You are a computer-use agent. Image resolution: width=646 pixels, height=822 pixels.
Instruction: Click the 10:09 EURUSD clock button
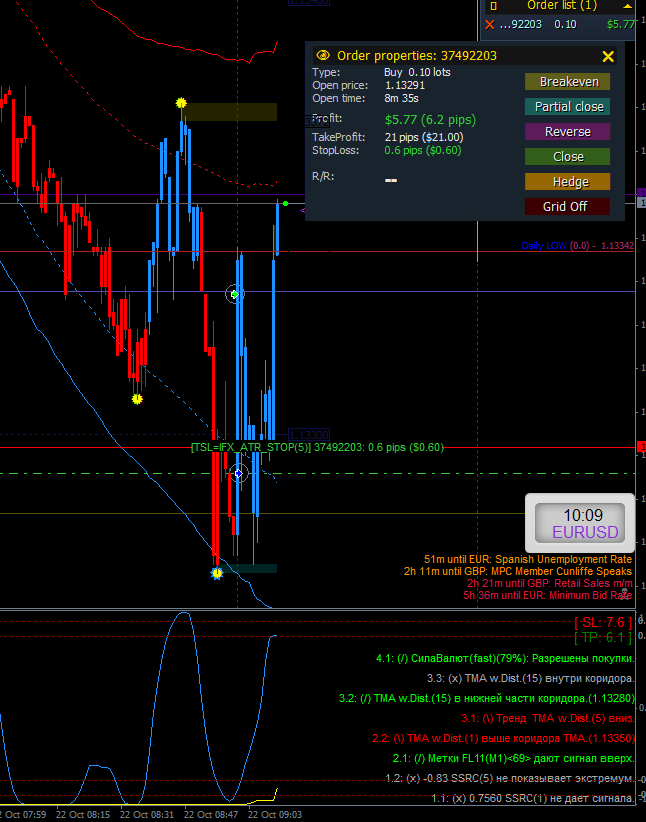coord(579,523)
